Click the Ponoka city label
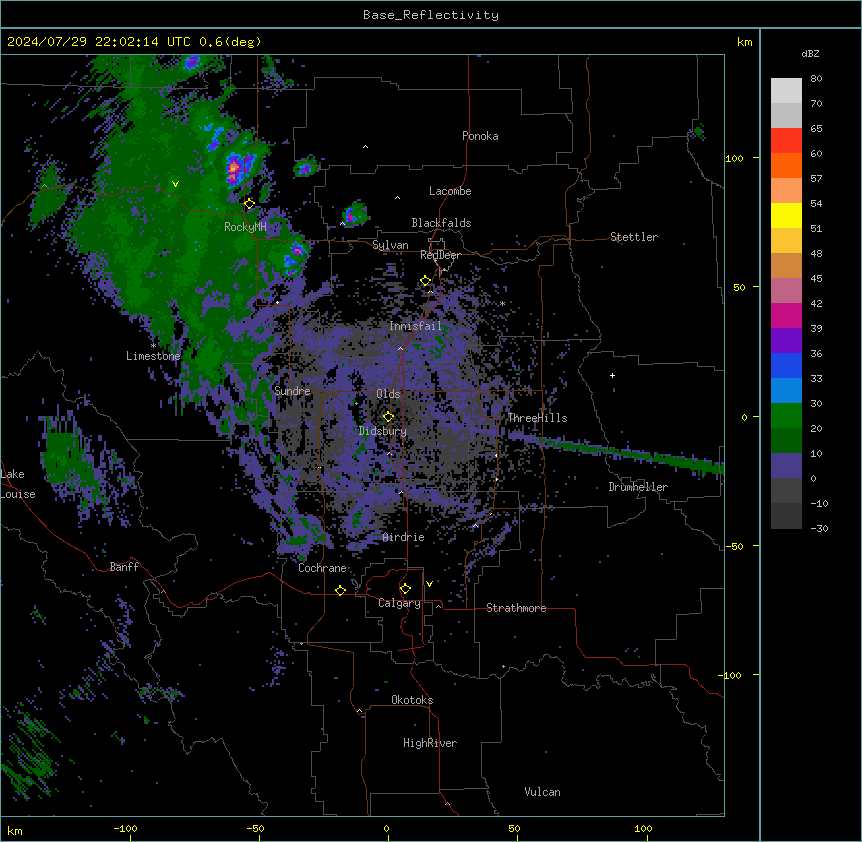Viewport: 862px width, 842px height. [x=480, y=136]
